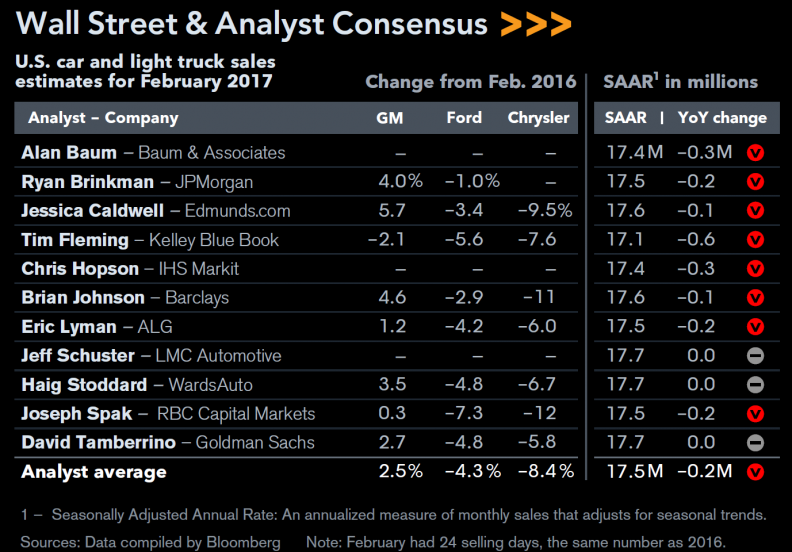The height and width of the screenshot is (552, 792).
Task: Click the Analyst – Company header
Action: 104,118
